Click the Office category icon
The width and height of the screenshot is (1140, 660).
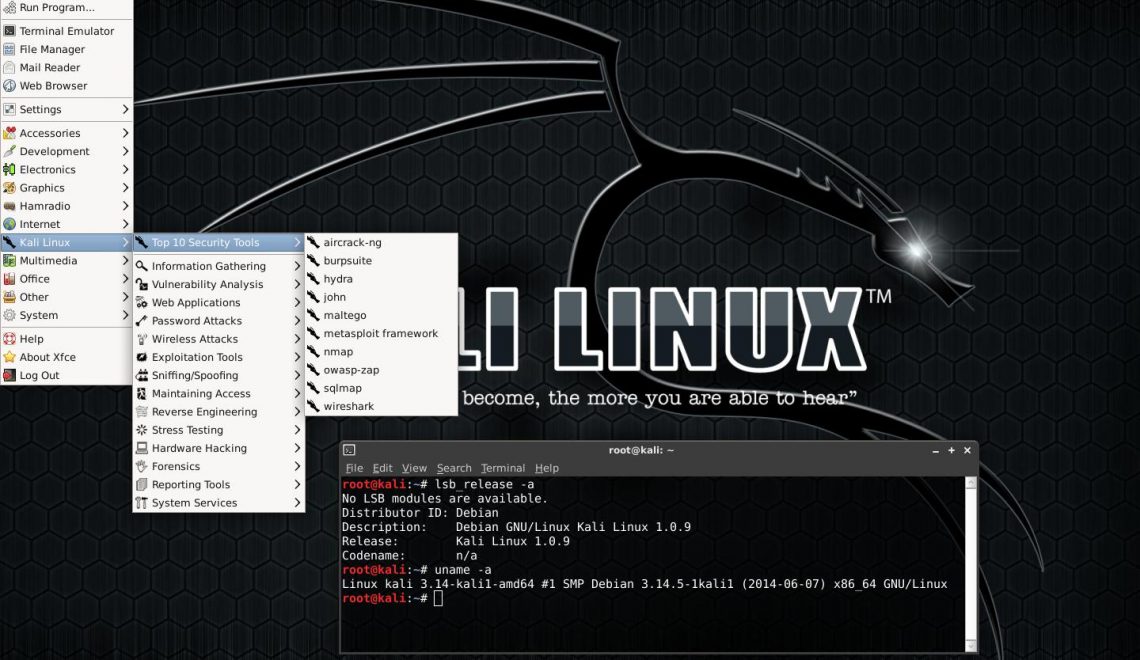pos(9,278)
